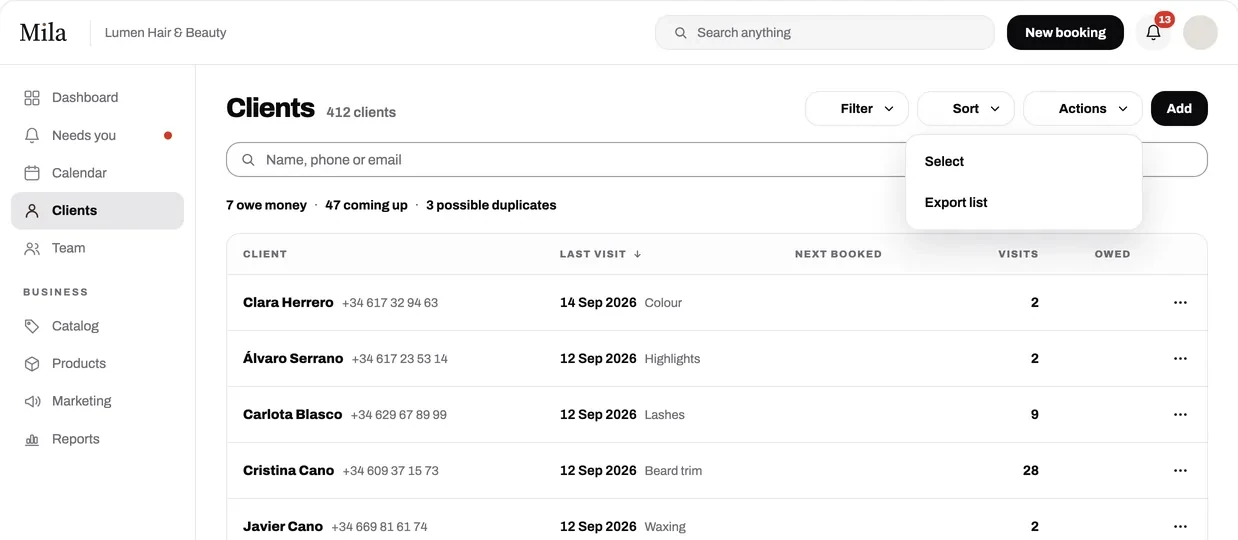Click the visit count 28
Image resolution: width=1238 pixels, height=540 pixels.
[x=1030, y=471]
